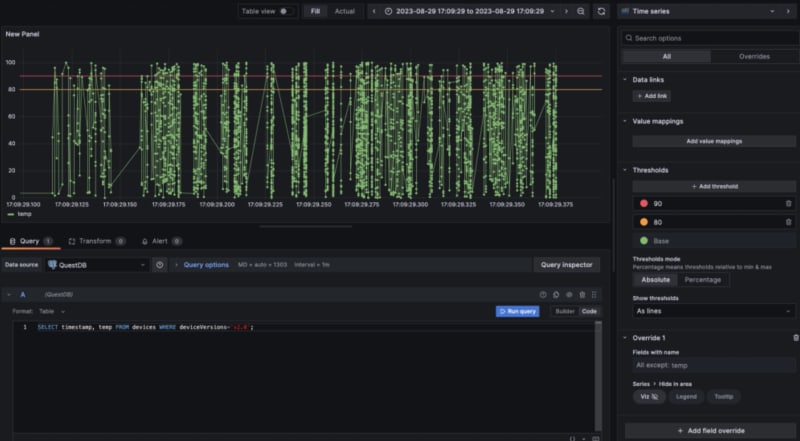Open the QuestDB data source dropdown

coord(97,265)
